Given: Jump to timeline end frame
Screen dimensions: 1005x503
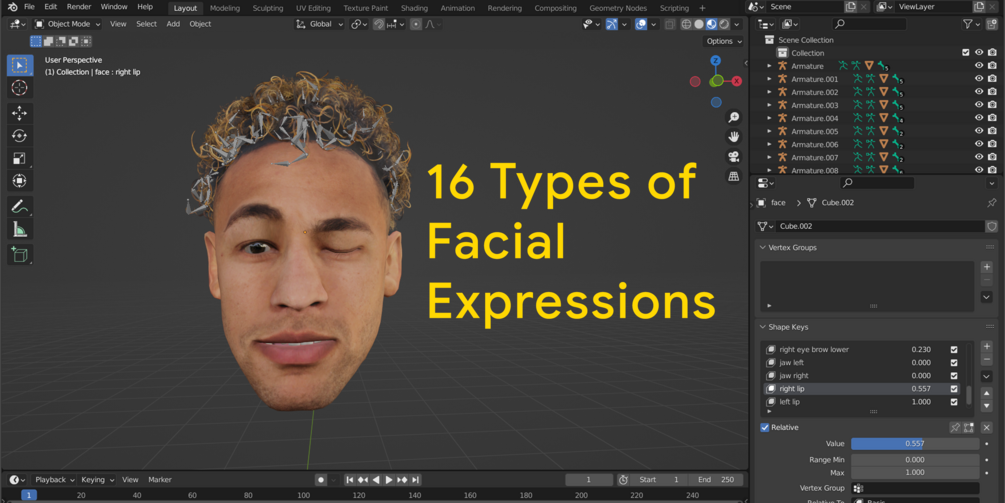Looking at the screenshot, I should point(415,480).
